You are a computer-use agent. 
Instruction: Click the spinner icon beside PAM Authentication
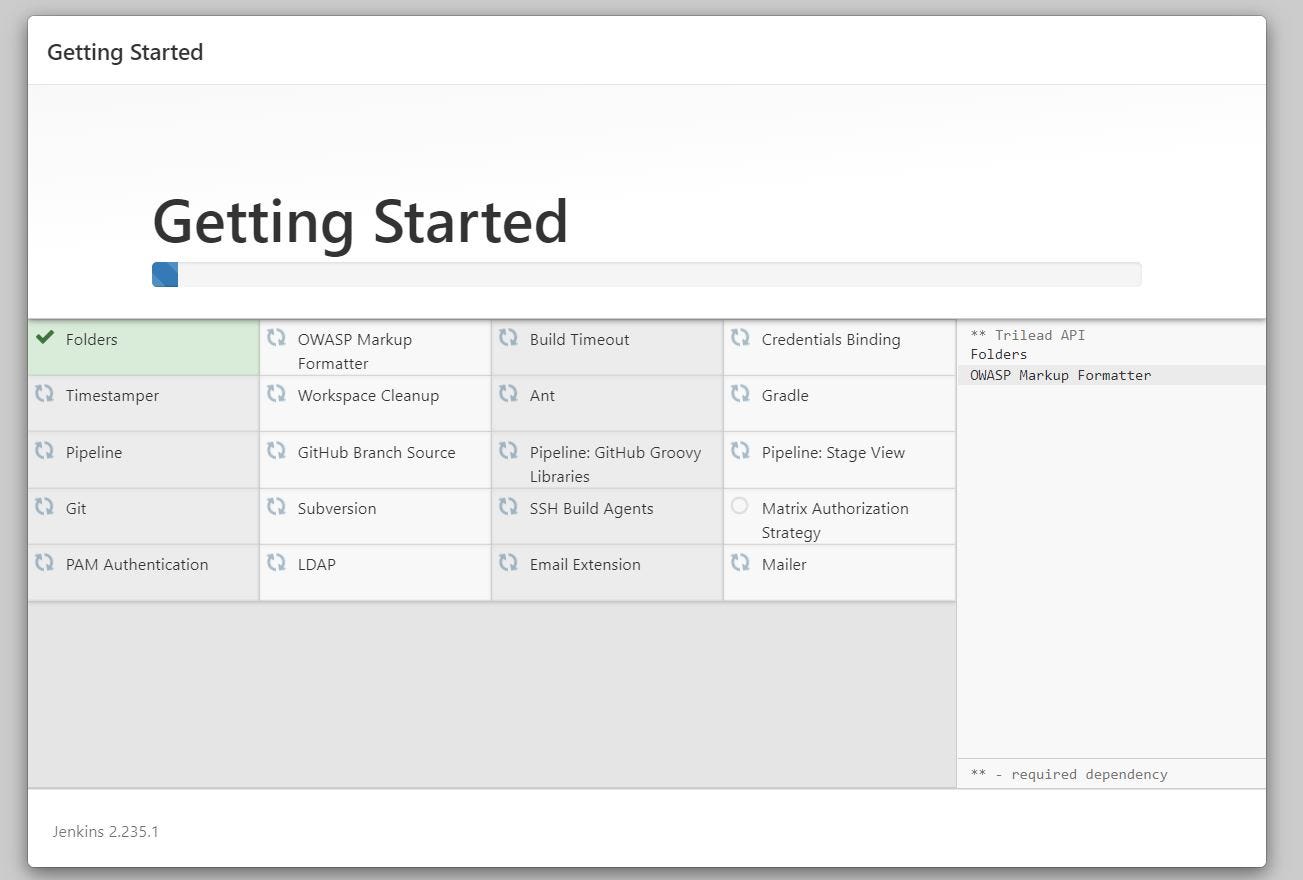[x=44, y=563]
